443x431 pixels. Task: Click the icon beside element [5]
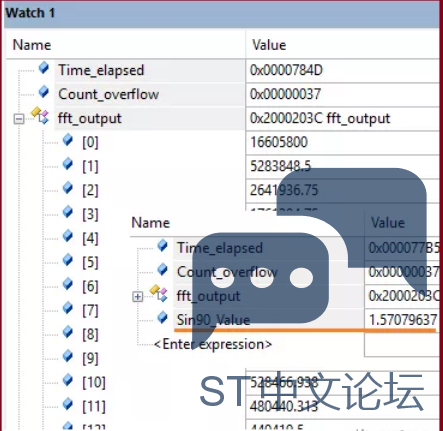coord(68,260)
